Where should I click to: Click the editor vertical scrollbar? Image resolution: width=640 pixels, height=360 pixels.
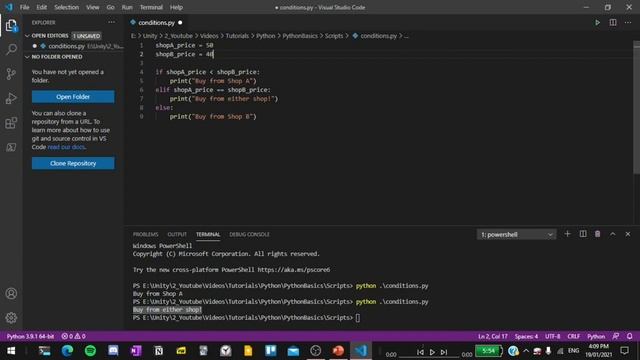636,108
